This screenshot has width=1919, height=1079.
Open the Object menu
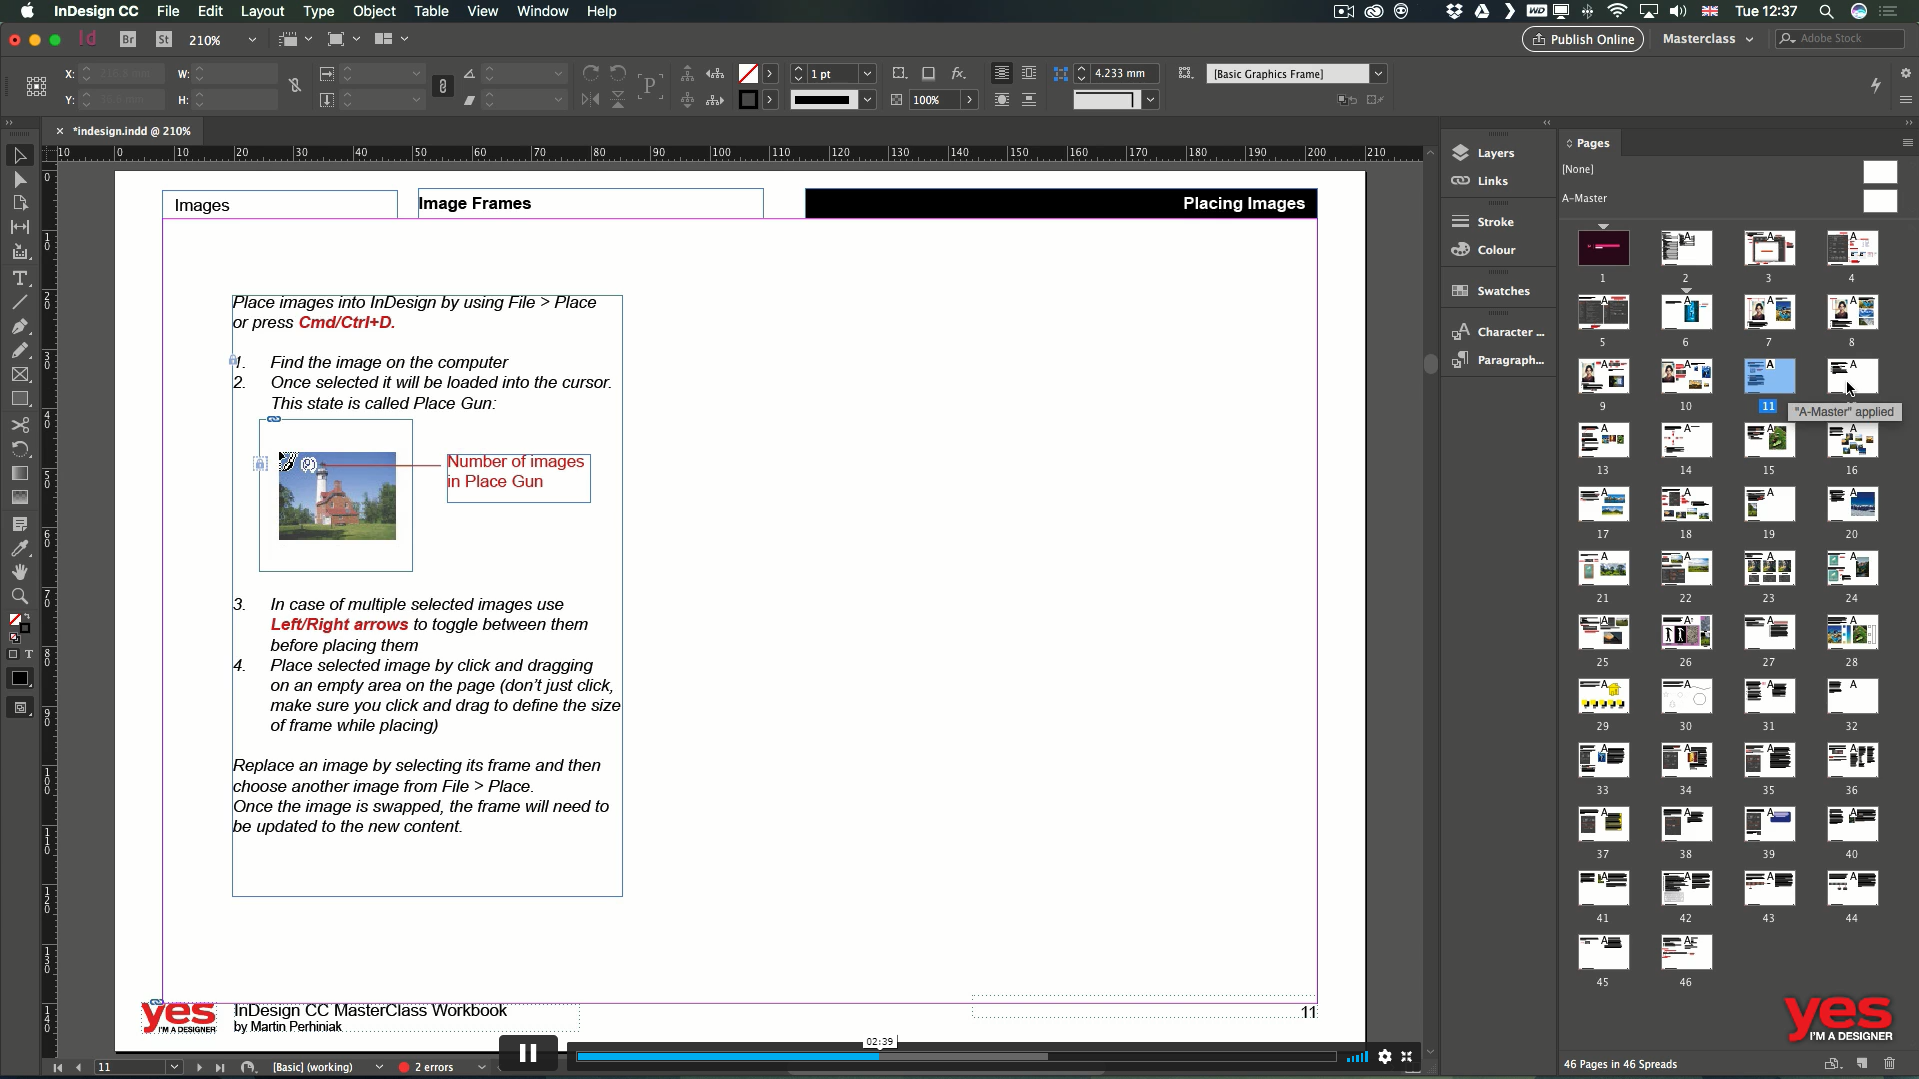(374, 11)
